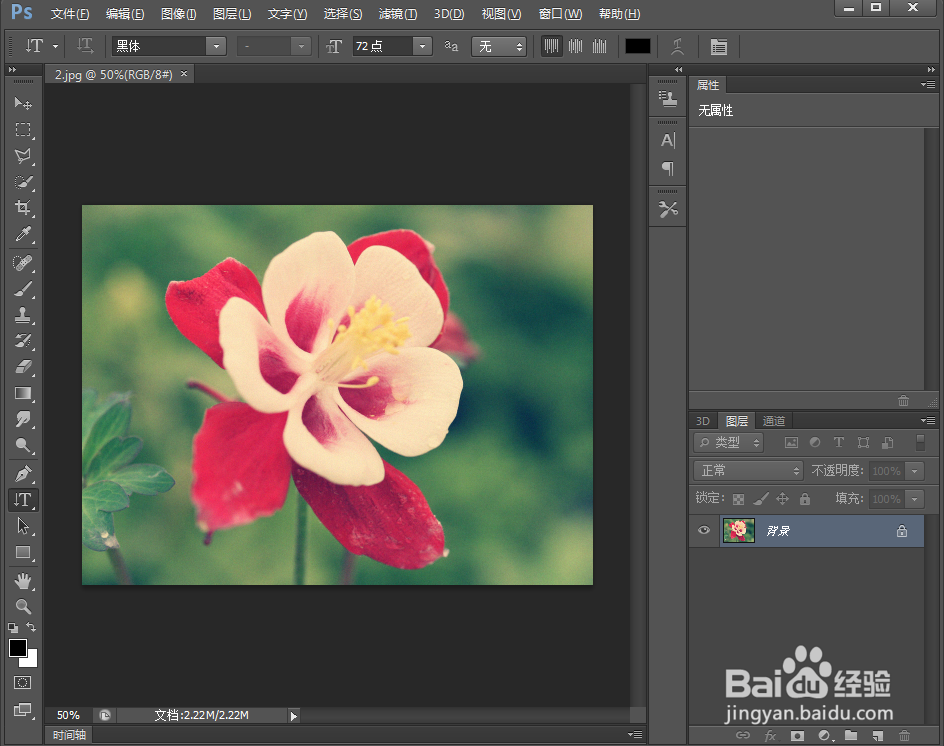Image resolution: width=944 pixels, height=746 pixels.
Task: Select the Vertical Type tool
Action: point(23,500)
